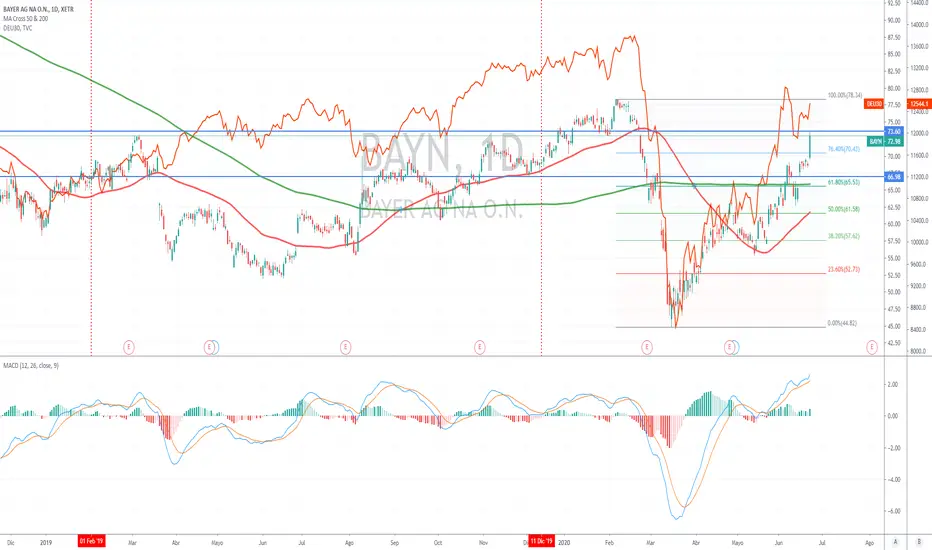Select the 61.80%(65.53) Fibonacci level label
This screenshot has width=932, height=550.
[x=843, y=183]
